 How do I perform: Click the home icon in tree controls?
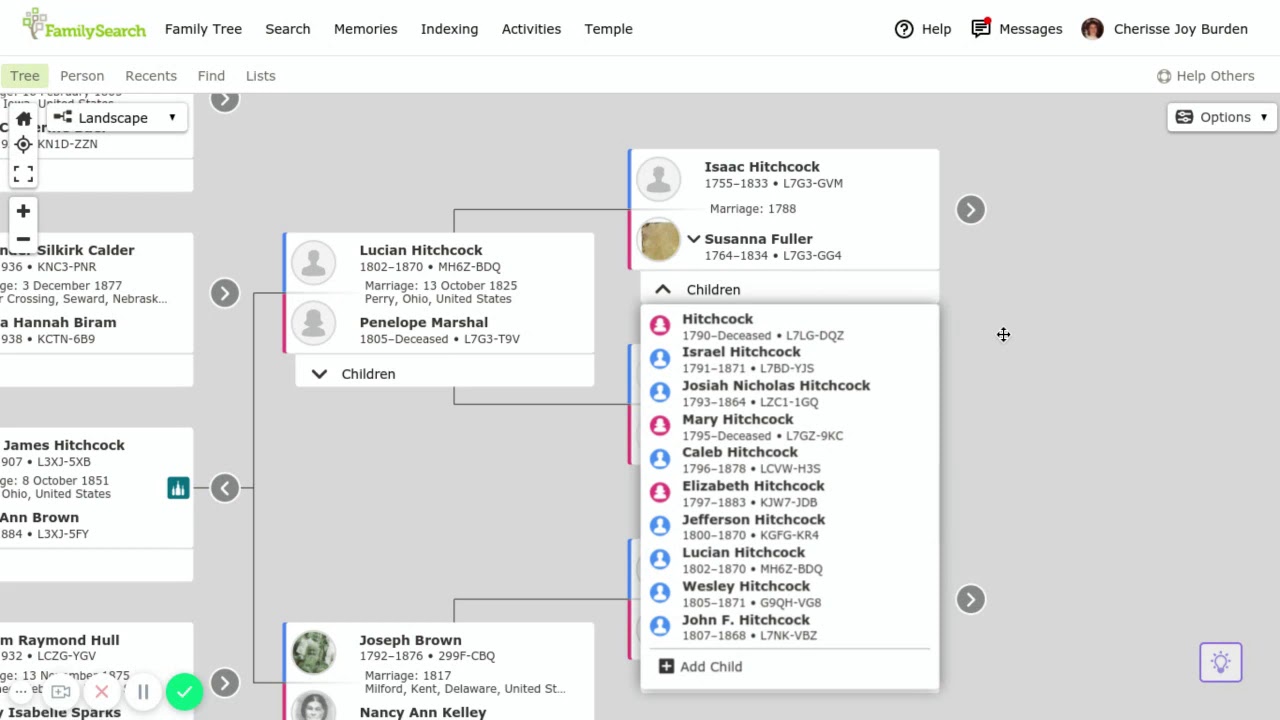coord(24,119)
